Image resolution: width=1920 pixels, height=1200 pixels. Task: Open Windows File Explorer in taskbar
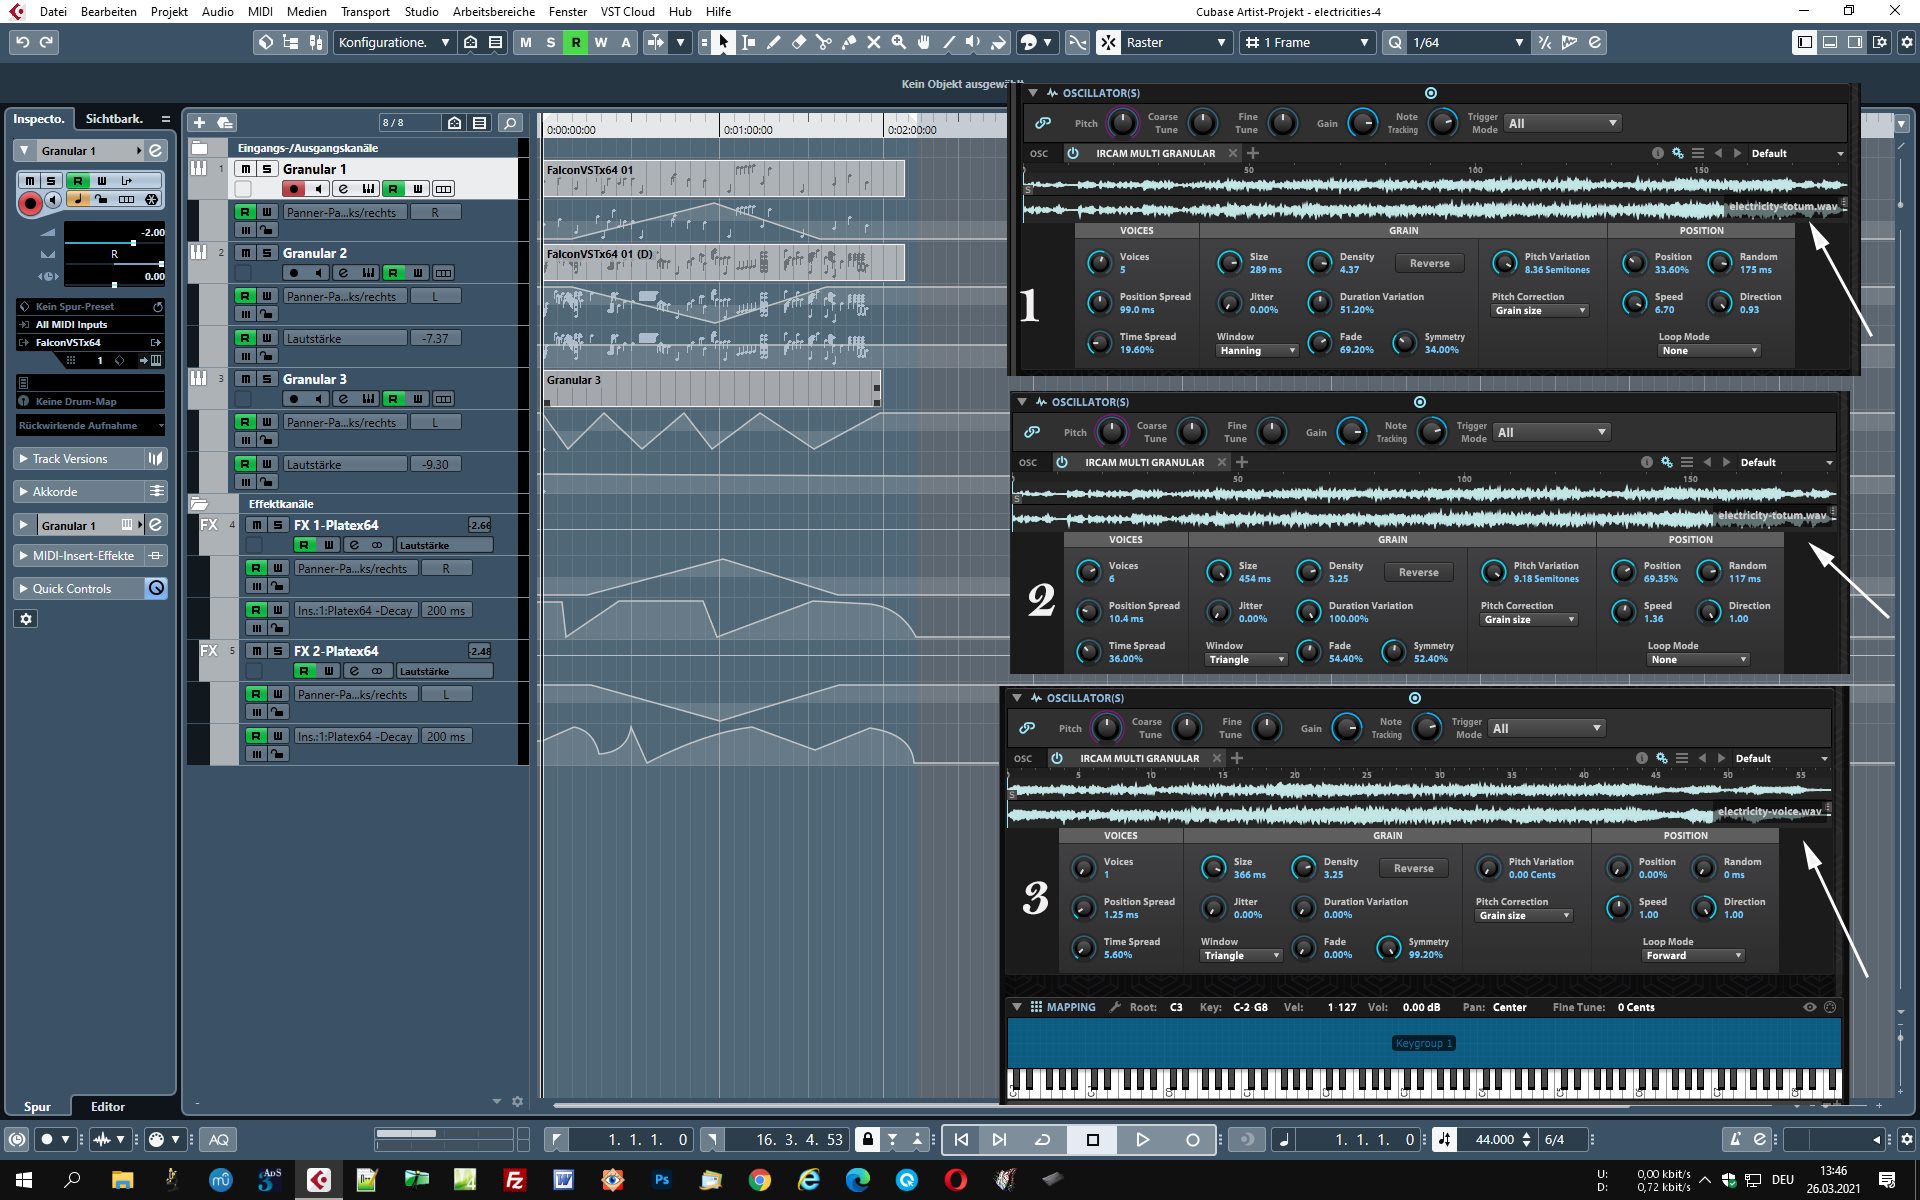[122, 1180]
